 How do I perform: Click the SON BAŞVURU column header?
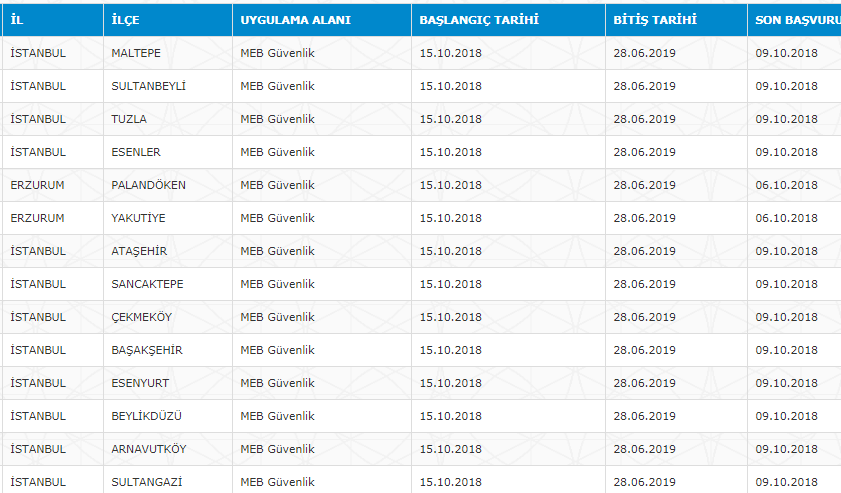tap(797, 20)
